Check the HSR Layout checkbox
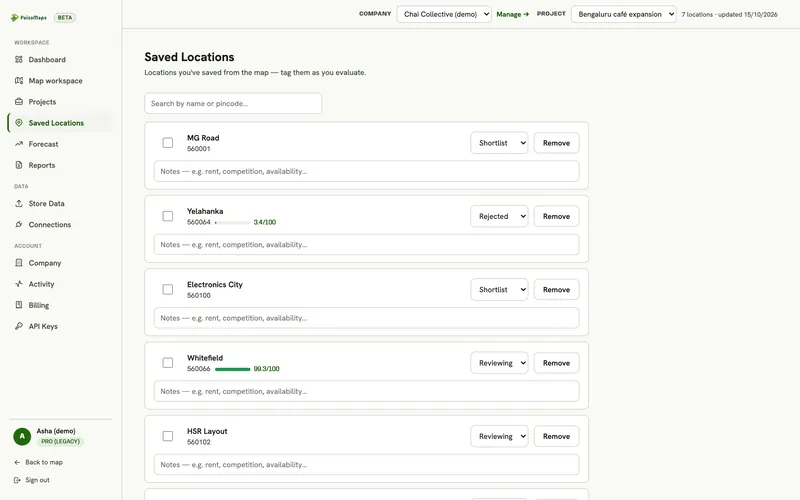Image resolution: width=800 pixels, height=500 pixels. pos(167,436)
